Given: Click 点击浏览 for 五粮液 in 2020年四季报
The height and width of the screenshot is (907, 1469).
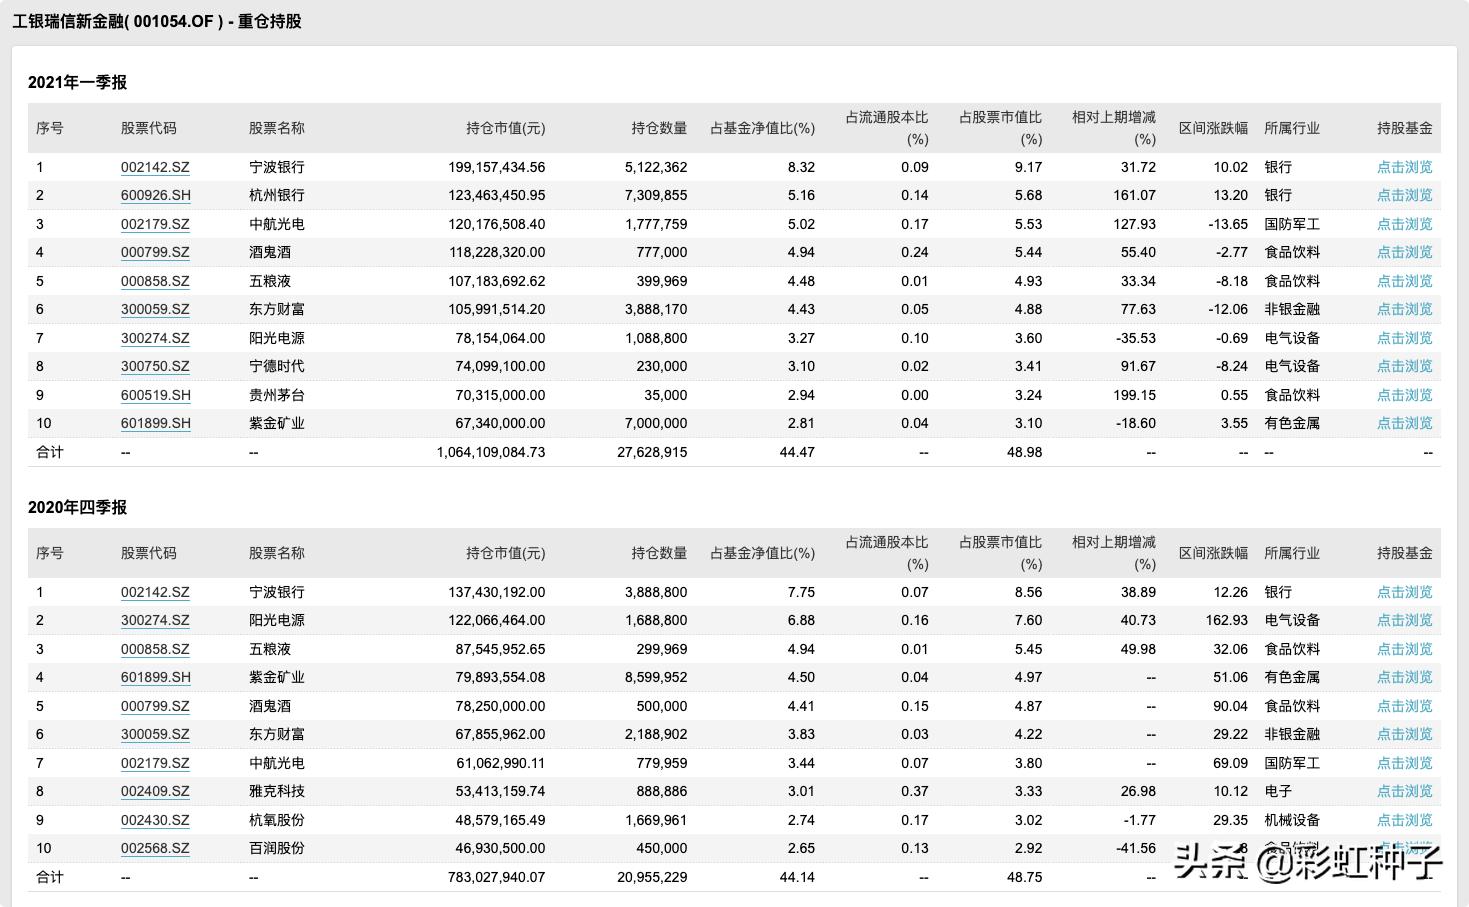Looking at the screenshot, I should click(x=1404, y=649).
